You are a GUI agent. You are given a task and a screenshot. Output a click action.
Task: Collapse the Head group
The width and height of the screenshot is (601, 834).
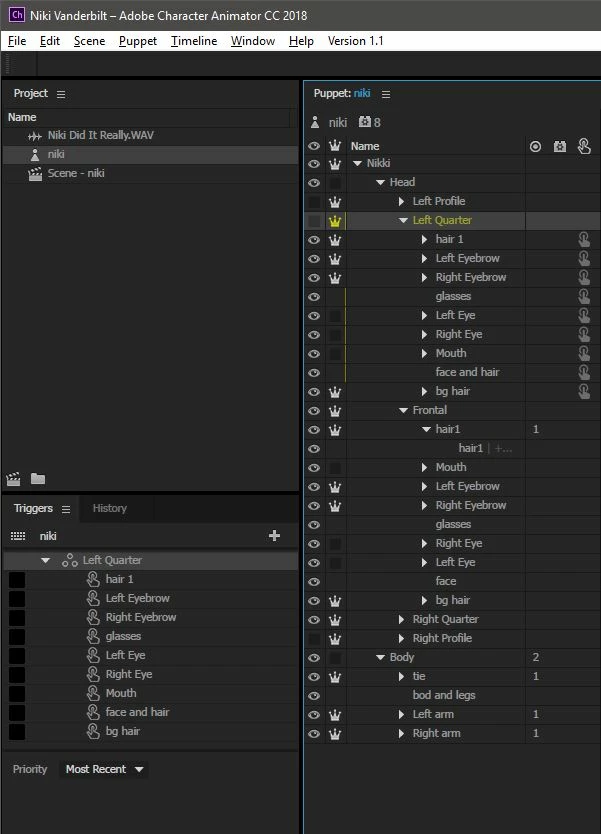[x=380, y=182]
